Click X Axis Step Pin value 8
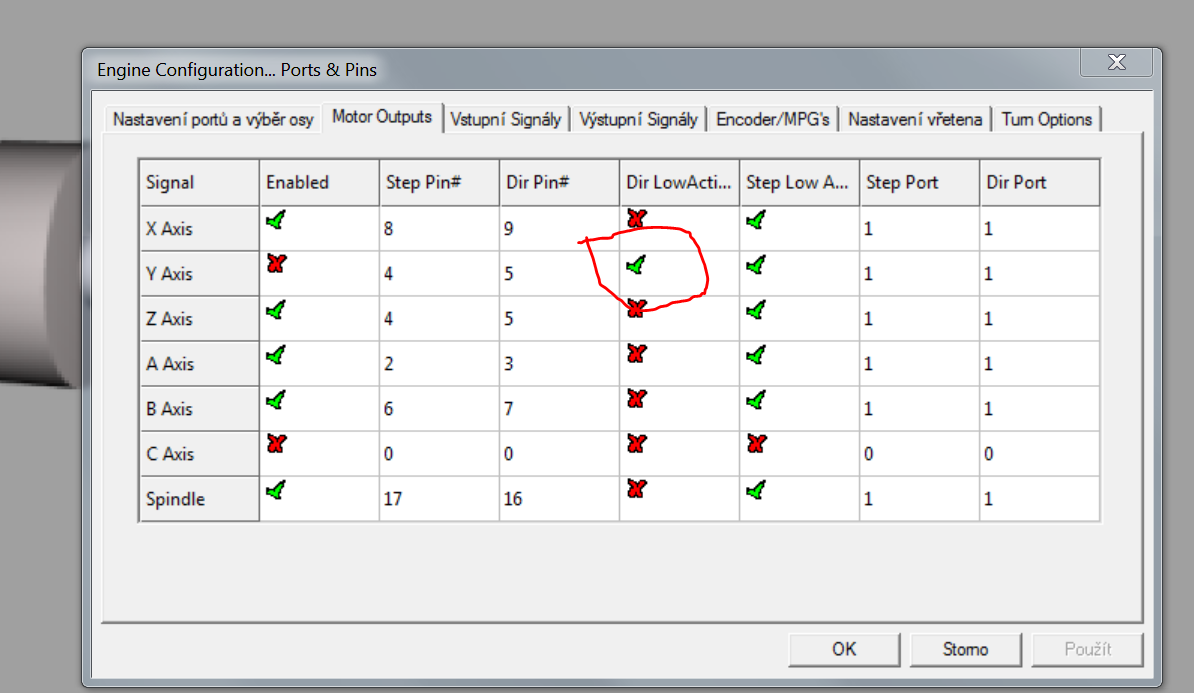This screenshot has width=1194, height=693. tap(388, 229)
